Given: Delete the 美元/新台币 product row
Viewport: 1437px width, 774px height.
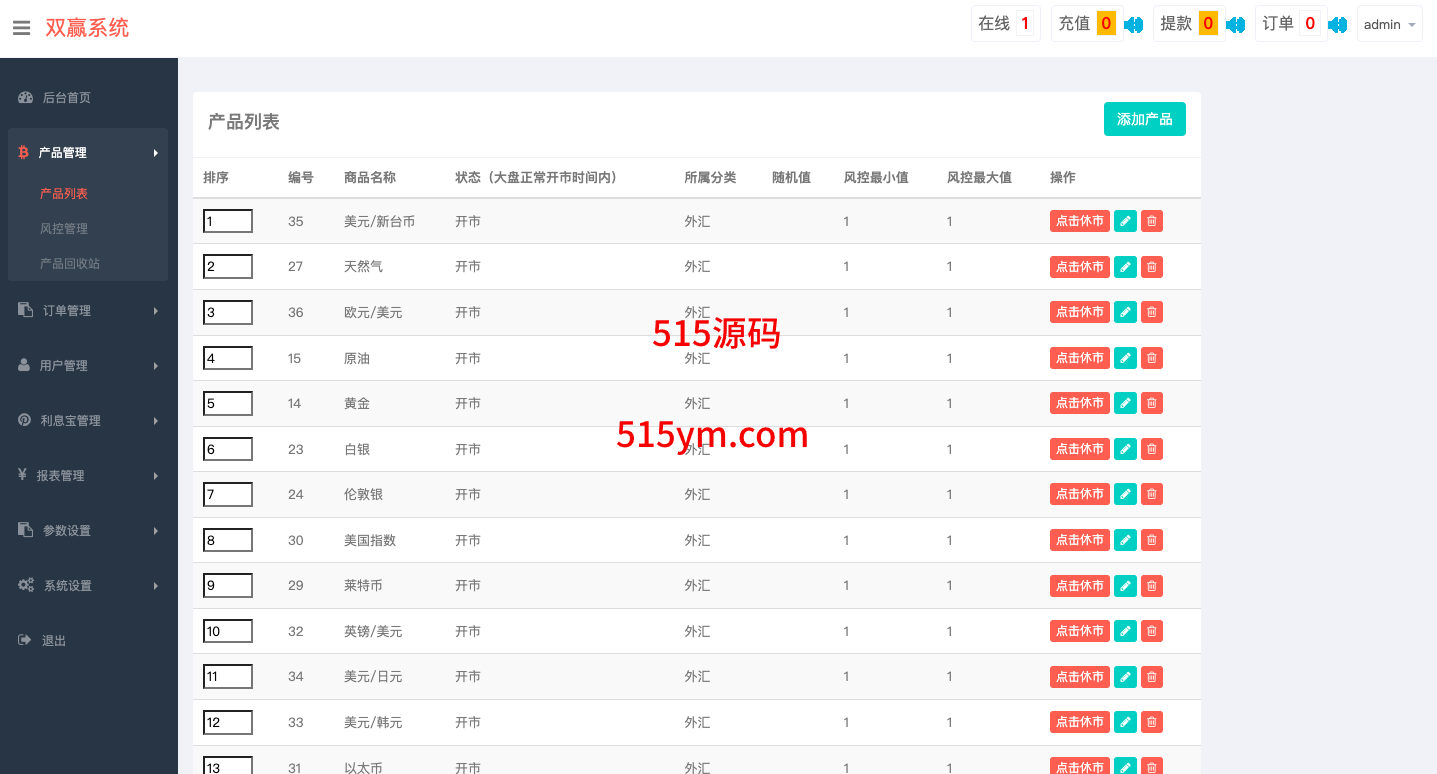Looking at the screenshot, I should tap(1152, 221).
